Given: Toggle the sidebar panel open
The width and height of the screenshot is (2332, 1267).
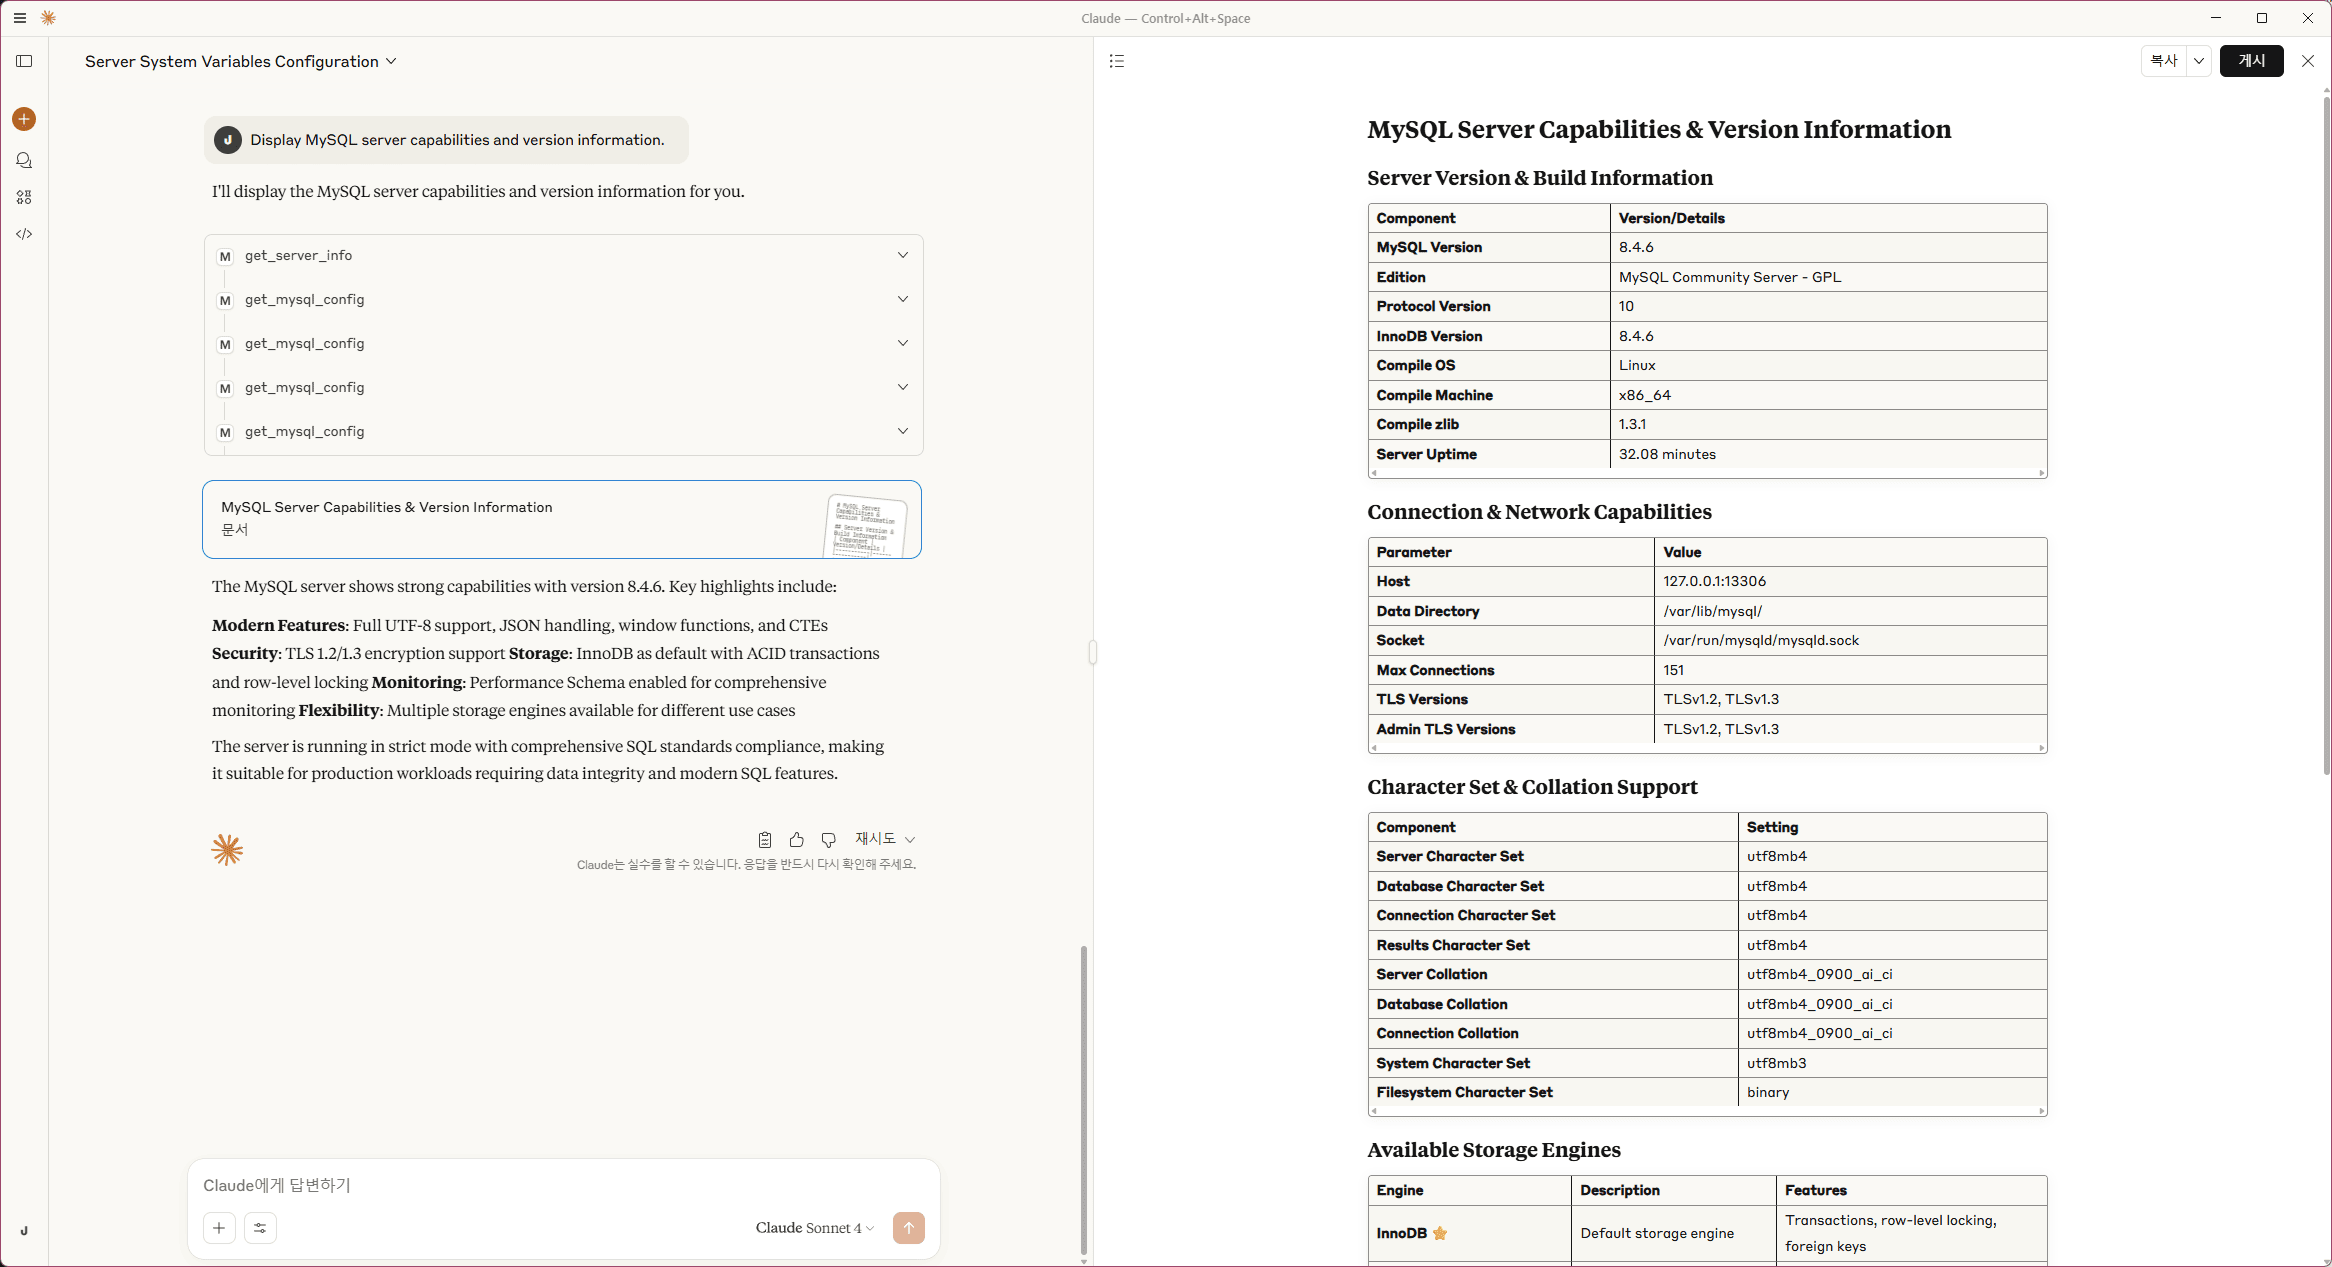Looking at the screenshot, I should click(x=24, y=61).
